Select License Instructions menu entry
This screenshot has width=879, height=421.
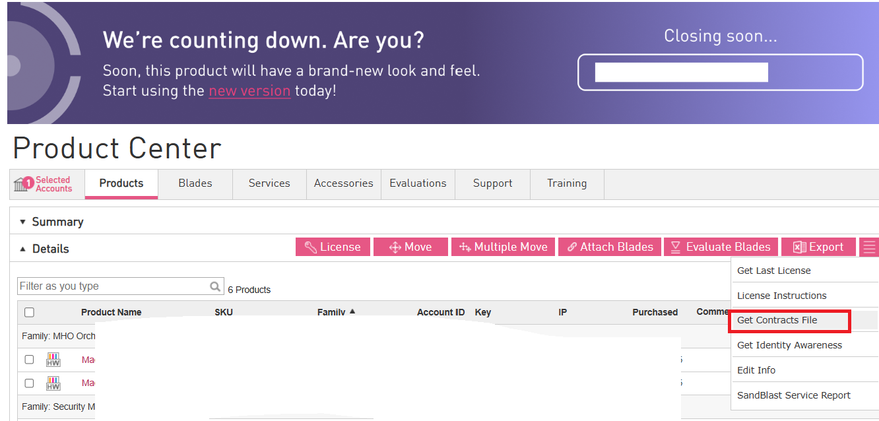[x=805, y=295]
